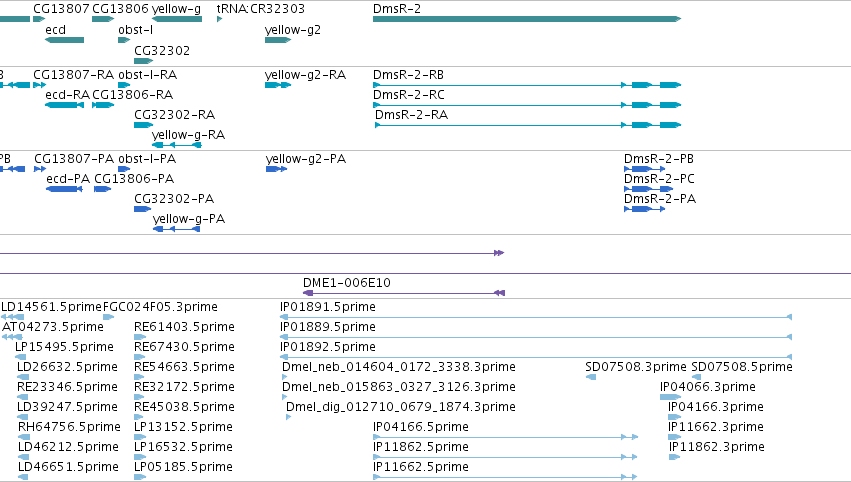Image resolution: width=851 pixels, height=482 pixels.
Task: Select the LP13152.5prime EST label
Action: click(183, 427)
